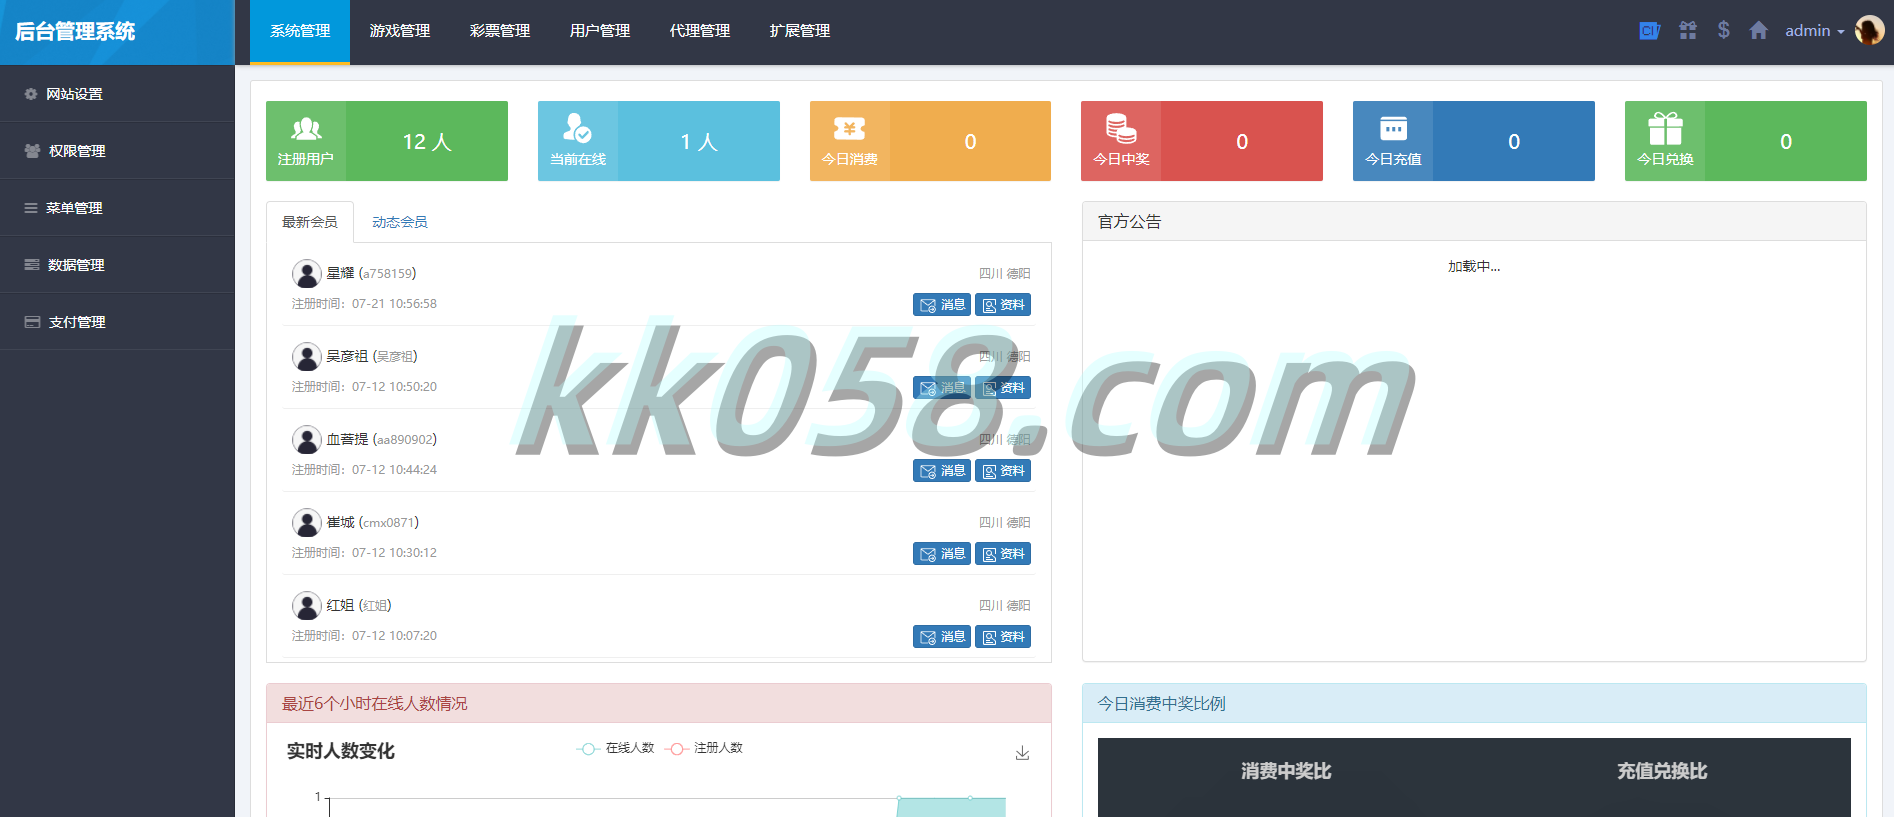Image resolution: width=1894 pixels, height=817 pixels.
Task: Click avatar of member 星耀
Action: click(x=306, y=273)
